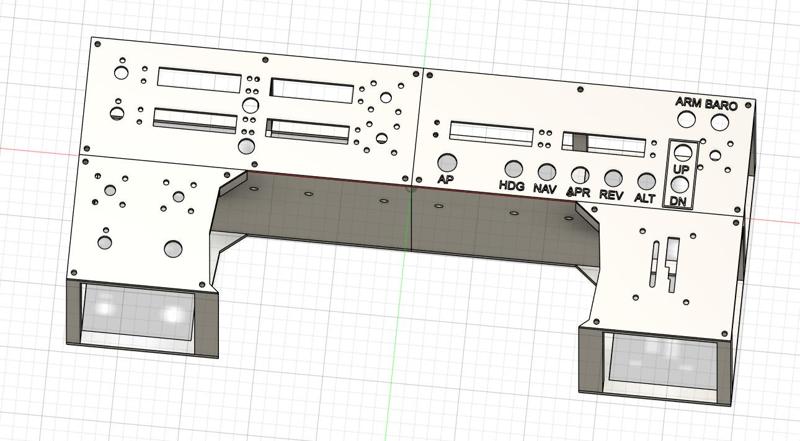This screenshot has width=800, height=441.
Task: Select the engraved ALT label
Action: point(644,198)
